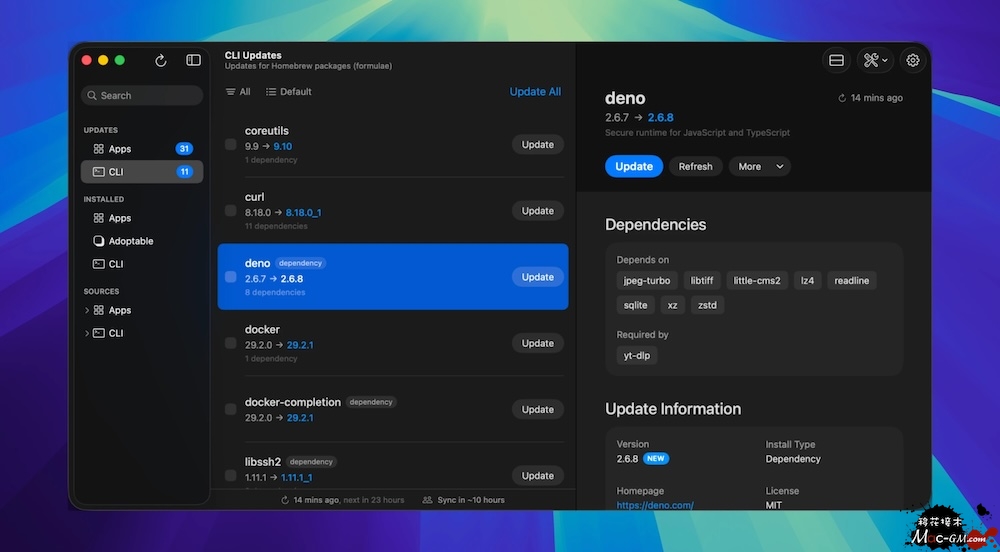Open CLI under Installed section

(x=116, y=264)
